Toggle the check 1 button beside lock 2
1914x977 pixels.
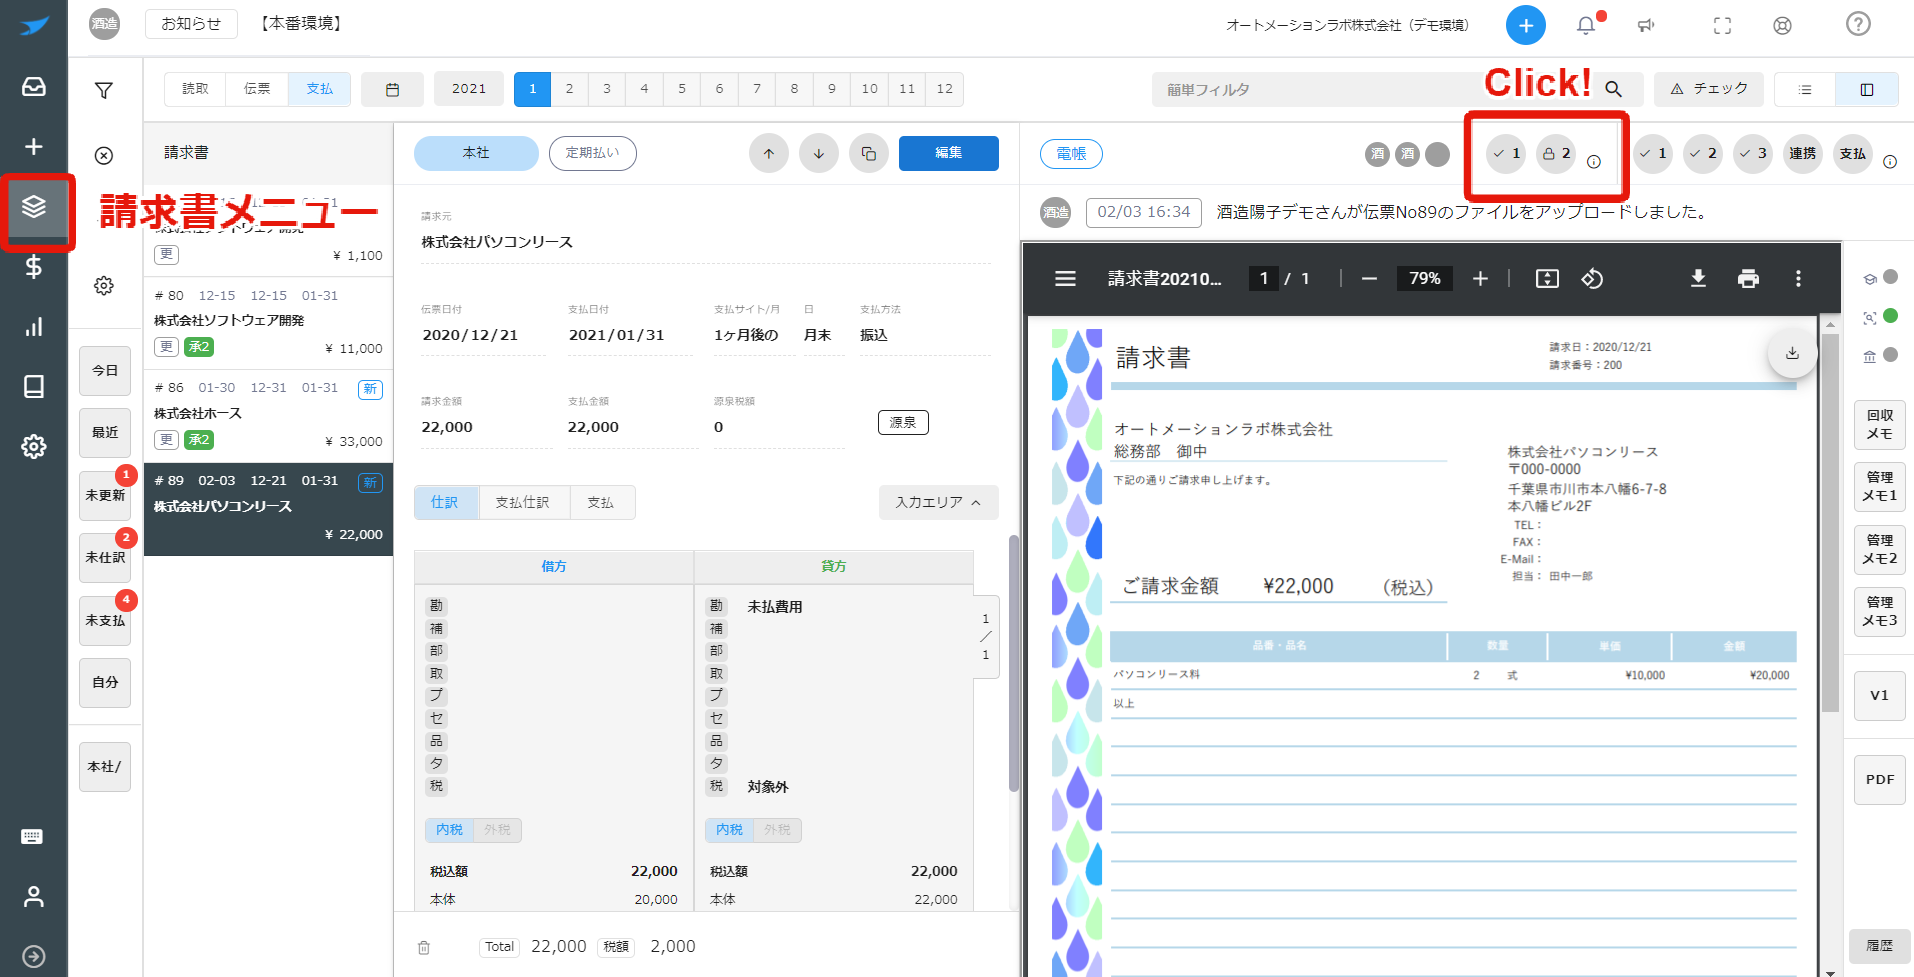(x=1505, y=154)
